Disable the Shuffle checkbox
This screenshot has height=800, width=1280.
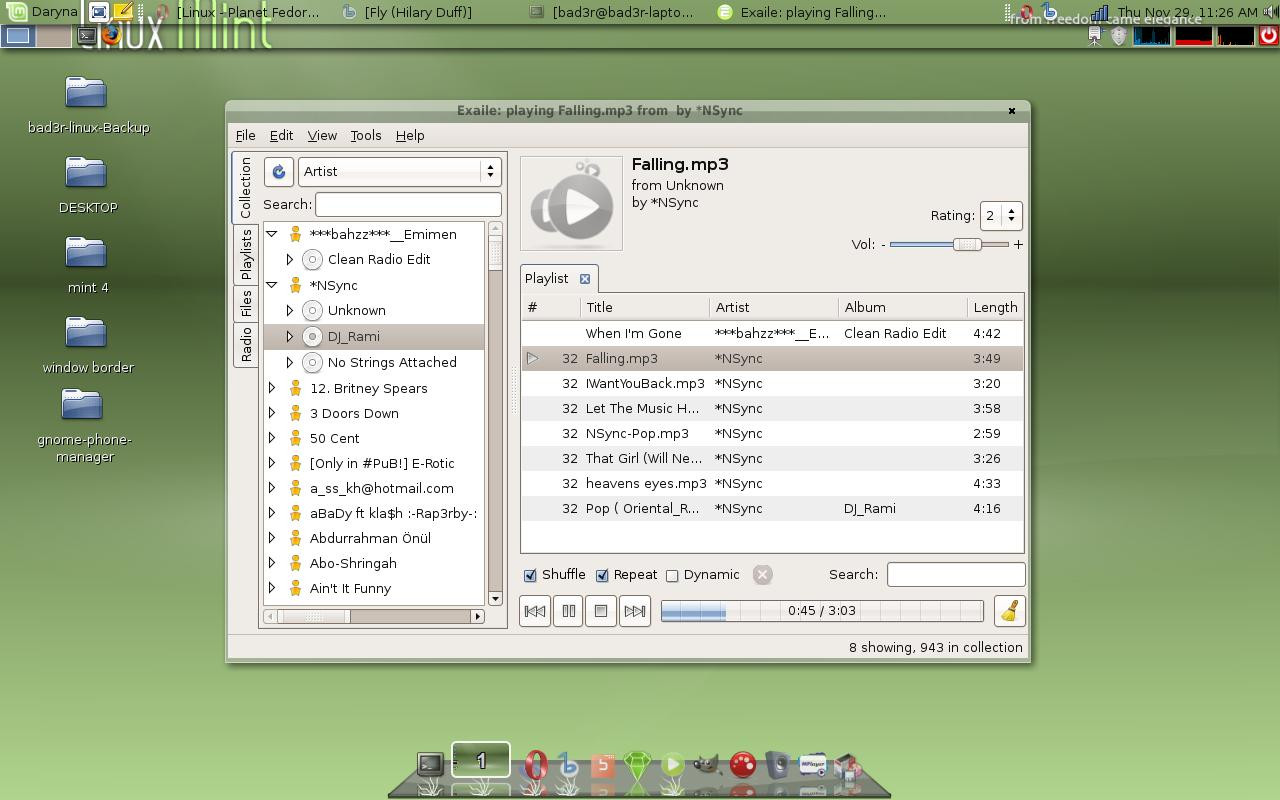[530, 575]
